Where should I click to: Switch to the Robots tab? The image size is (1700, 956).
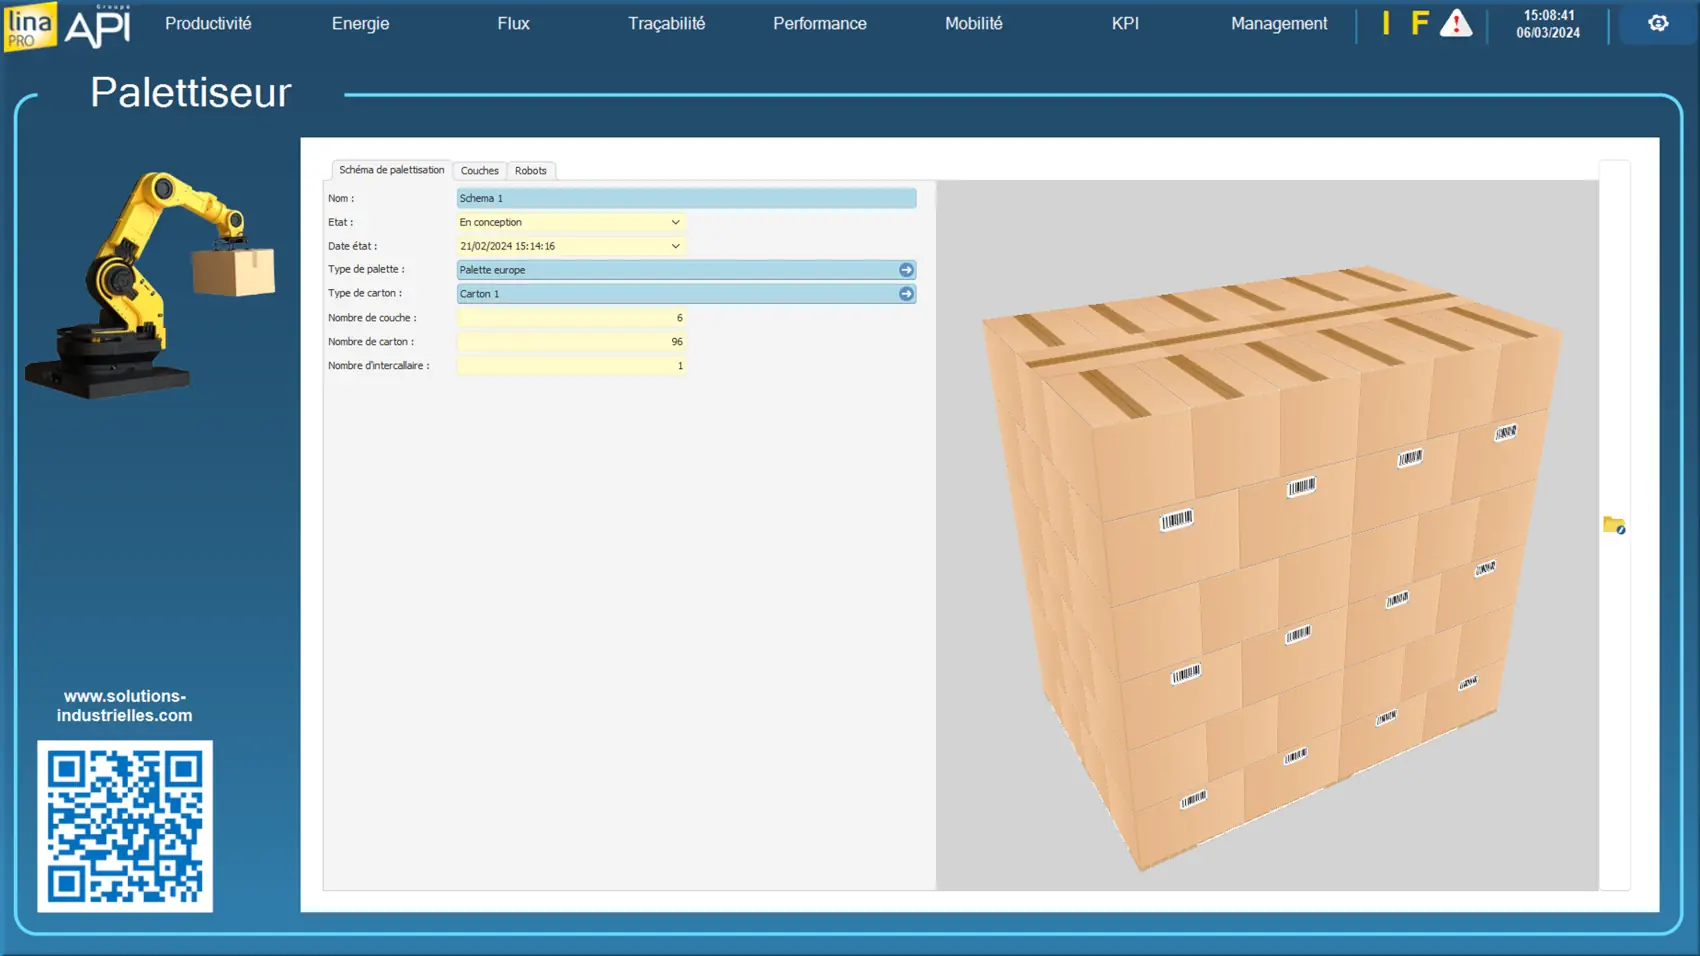530,171
